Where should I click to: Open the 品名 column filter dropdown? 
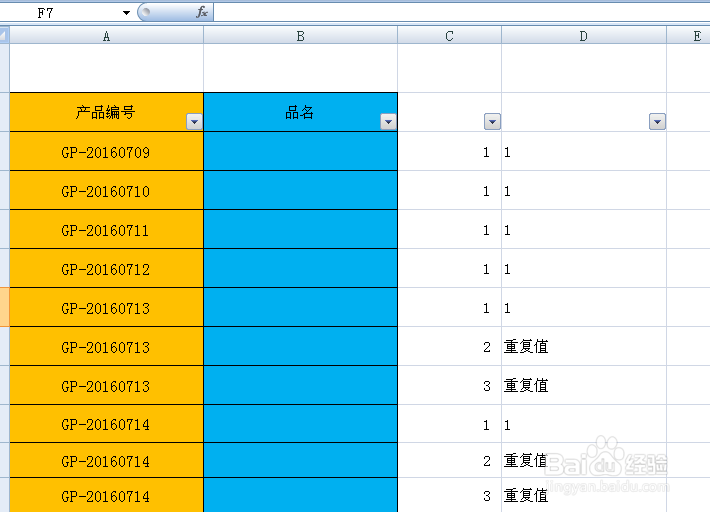388,121
